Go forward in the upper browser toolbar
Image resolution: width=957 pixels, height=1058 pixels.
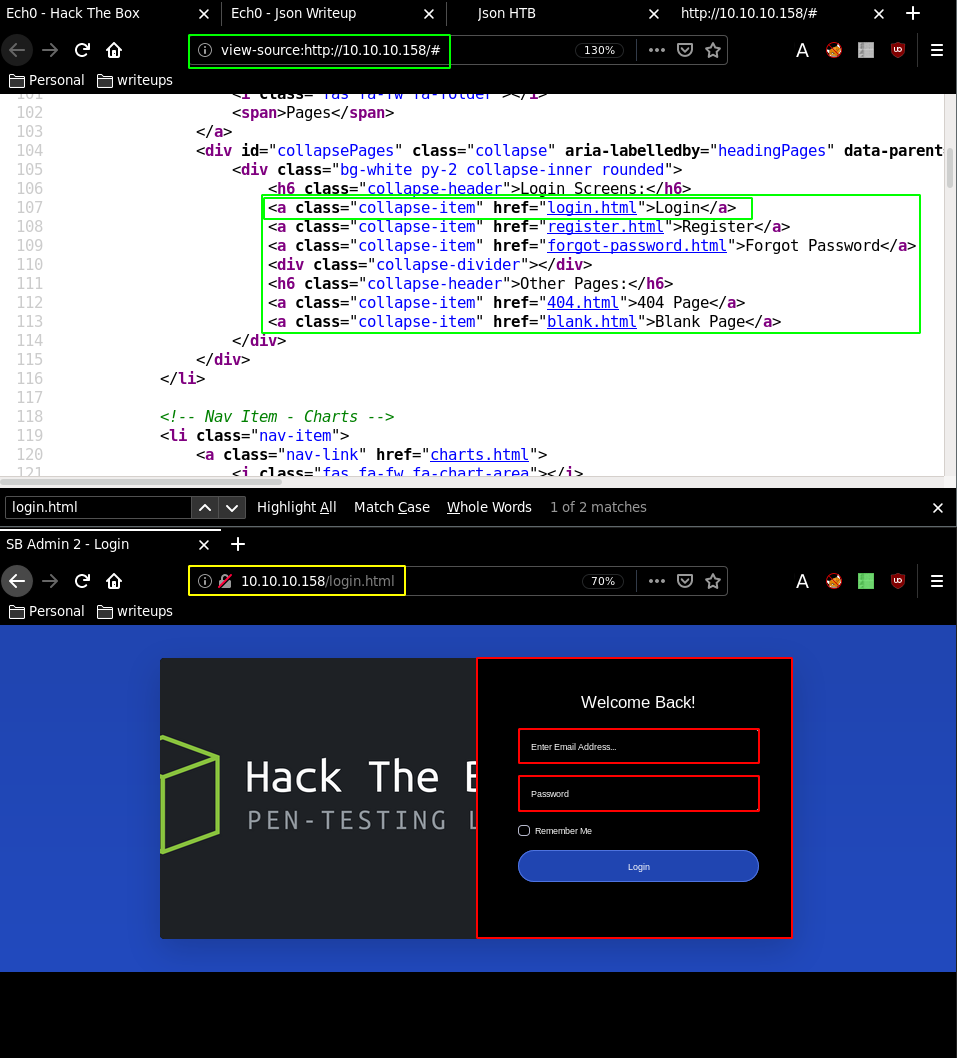click(x=50, y=50)
